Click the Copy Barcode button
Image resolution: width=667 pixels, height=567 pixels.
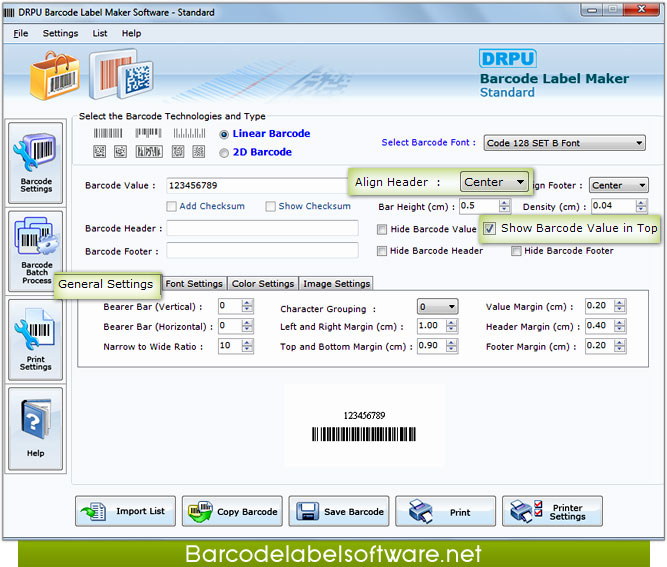tap(232, 511)
